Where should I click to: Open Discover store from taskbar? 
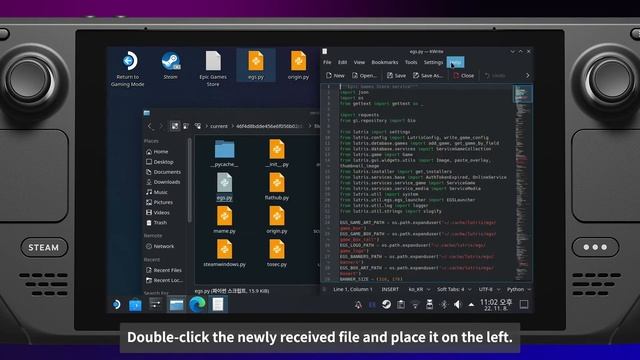(x=135, y=305)
